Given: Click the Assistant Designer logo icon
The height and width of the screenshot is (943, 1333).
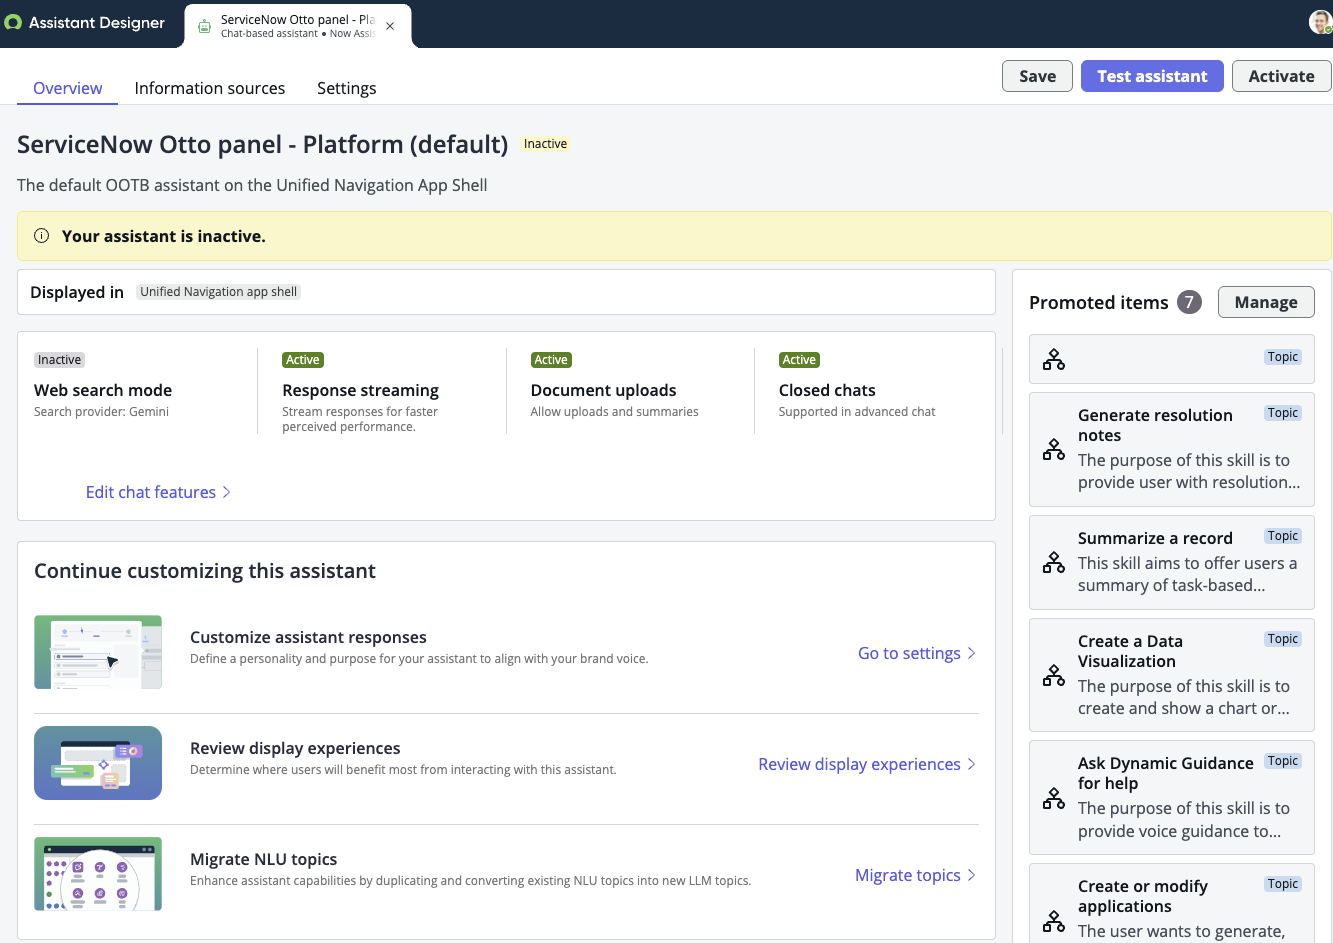Looking at the screenshot, I should (x=13, y=22).
